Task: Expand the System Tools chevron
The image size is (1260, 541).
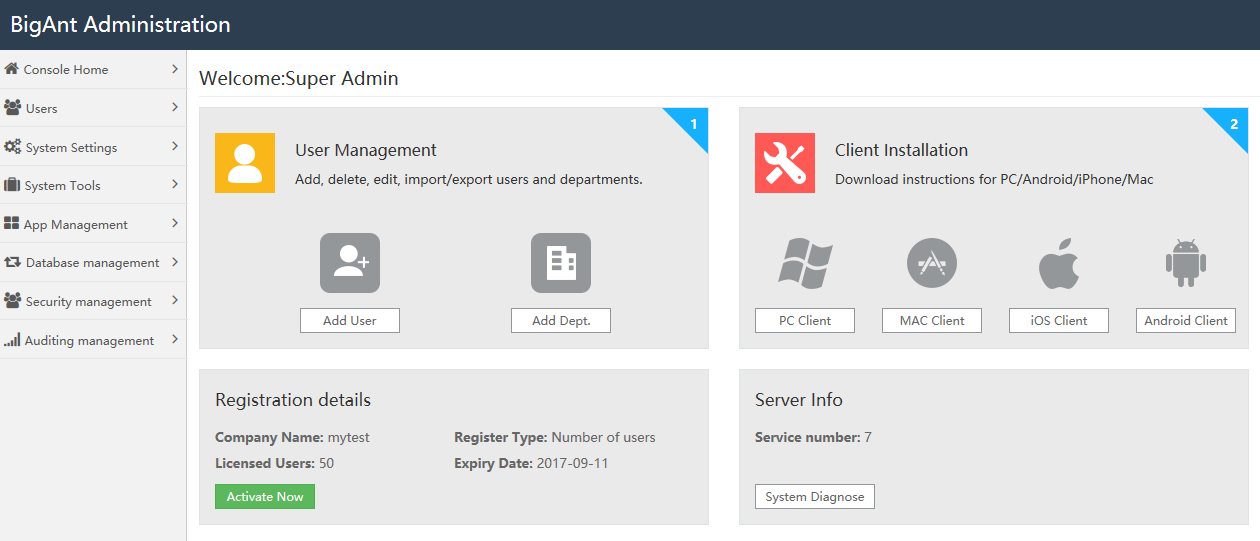Action: click(175, 185)
